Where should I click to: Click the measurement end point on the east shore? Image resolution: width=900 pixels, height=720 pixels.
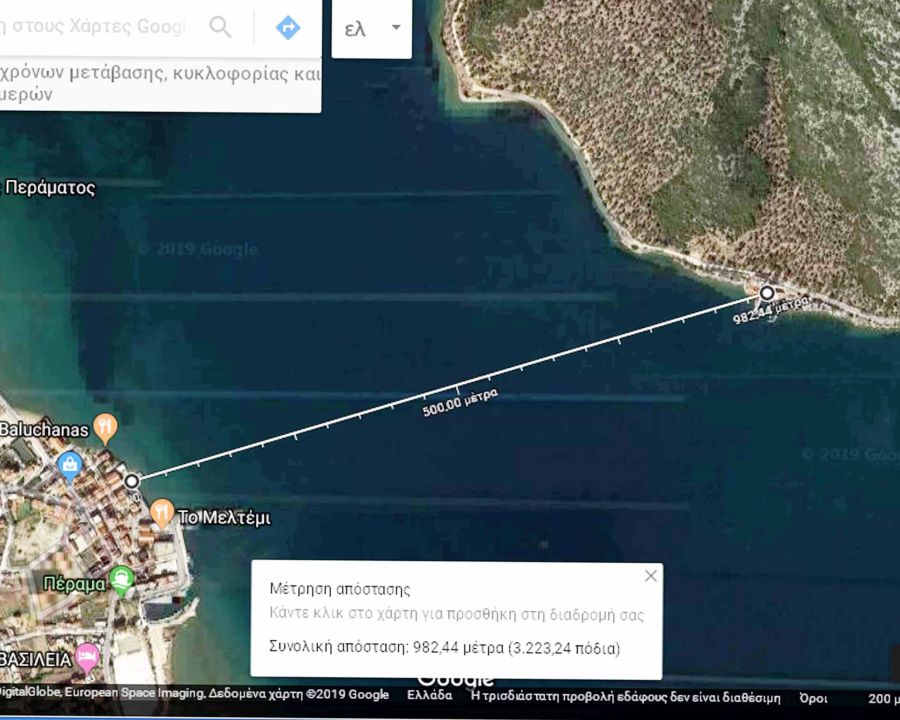click(766, 293)
